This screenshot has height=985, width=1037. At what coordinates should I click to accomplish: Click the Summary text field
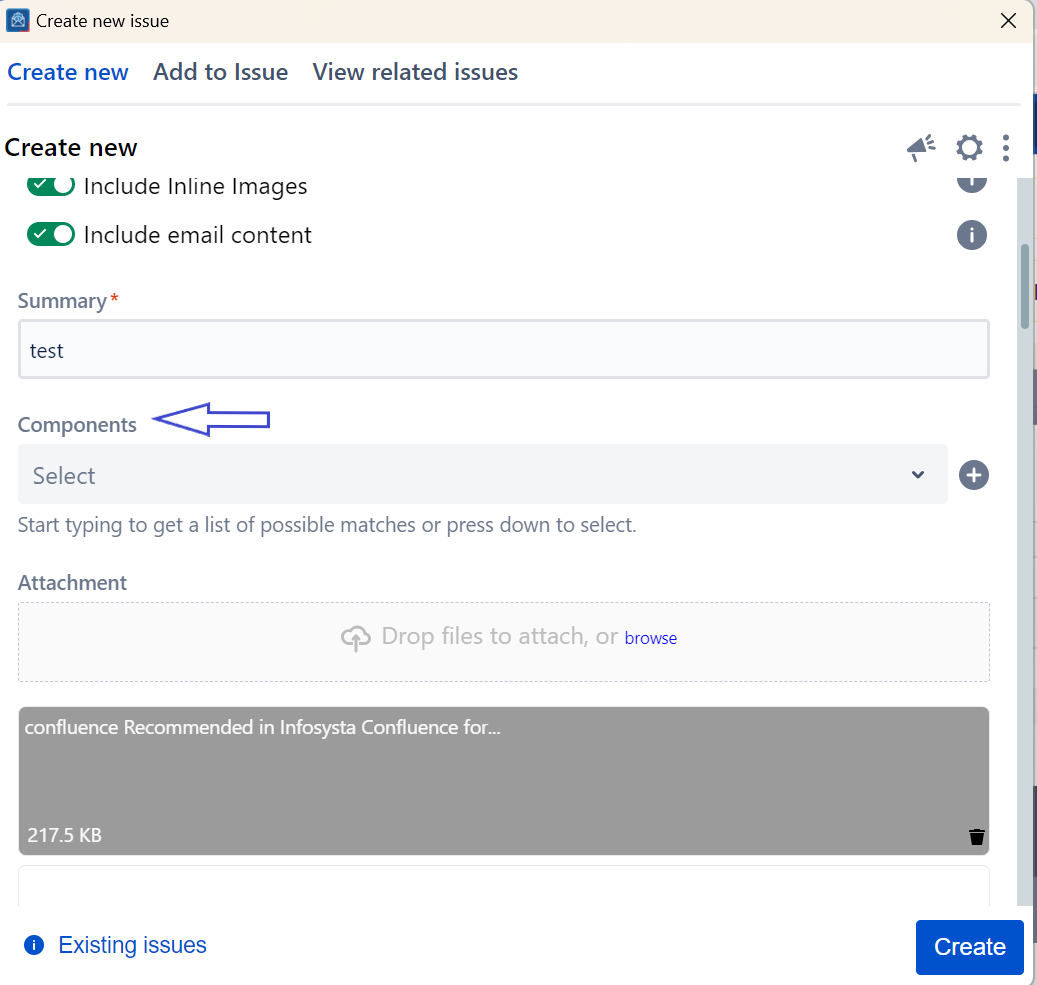503,350
